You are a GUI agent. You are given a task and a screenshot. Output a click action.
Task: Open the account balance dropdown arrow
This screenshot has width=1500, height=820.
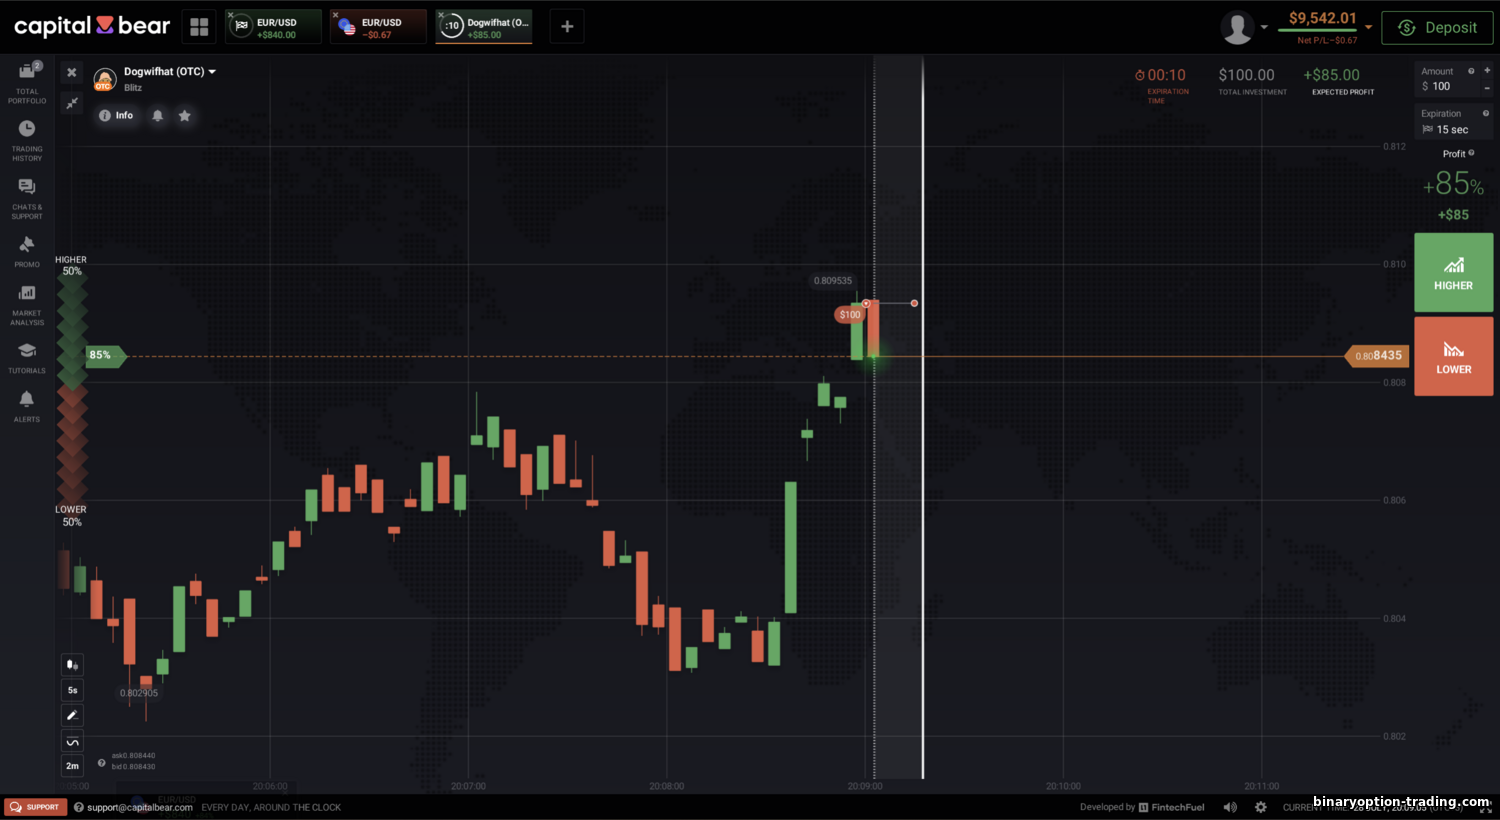click(1369, 27)
